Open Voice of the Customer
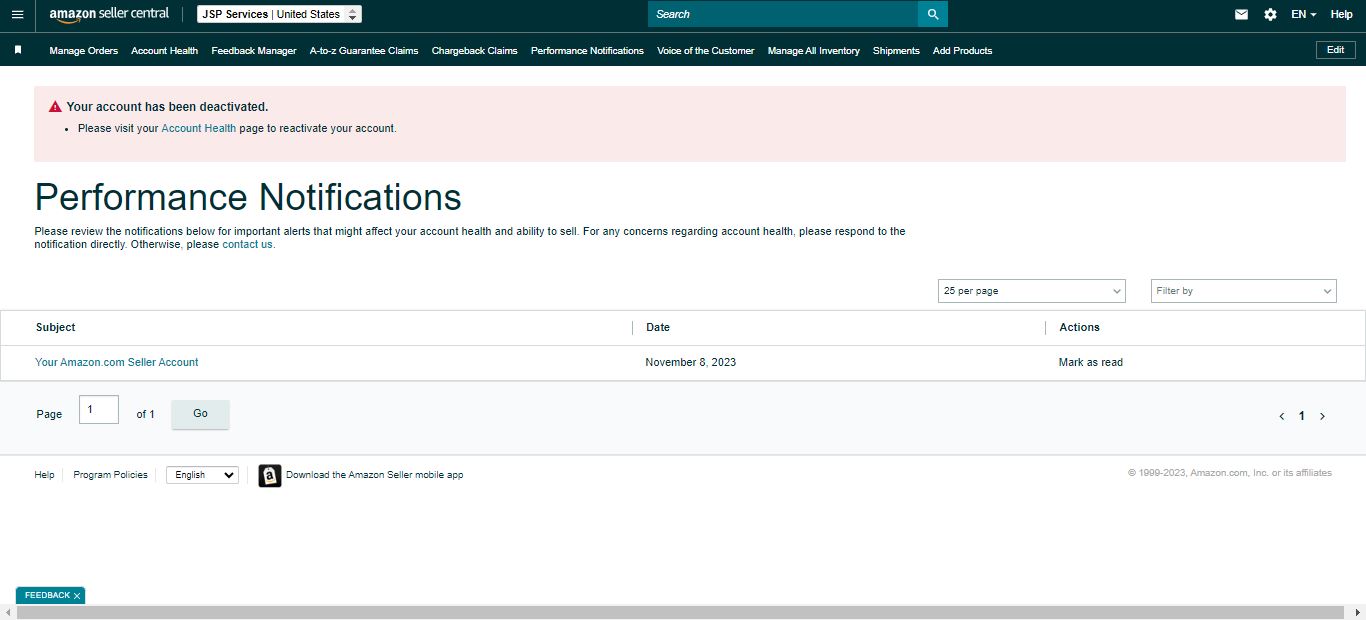Image resolution: width=1366 pixels, height=620 pixels. pos(706,50)
